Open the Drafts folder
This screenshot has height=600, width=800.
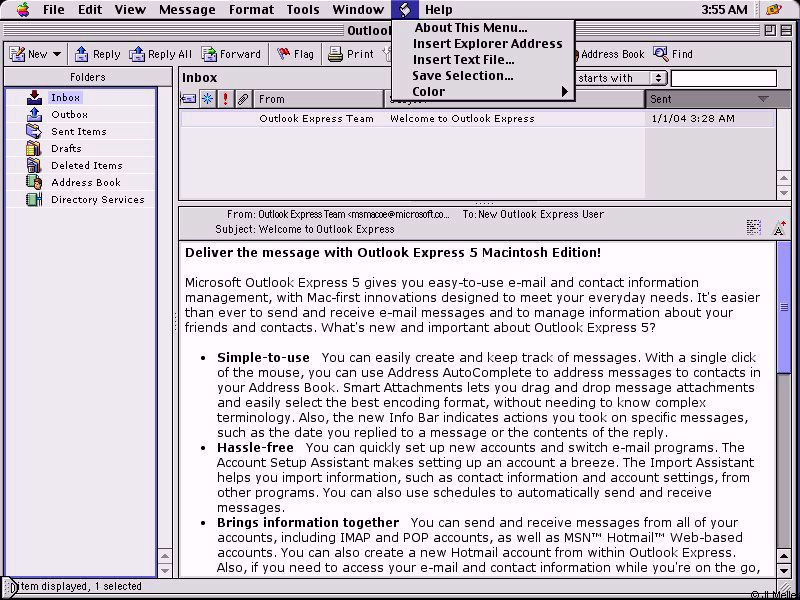coord(66,148)
